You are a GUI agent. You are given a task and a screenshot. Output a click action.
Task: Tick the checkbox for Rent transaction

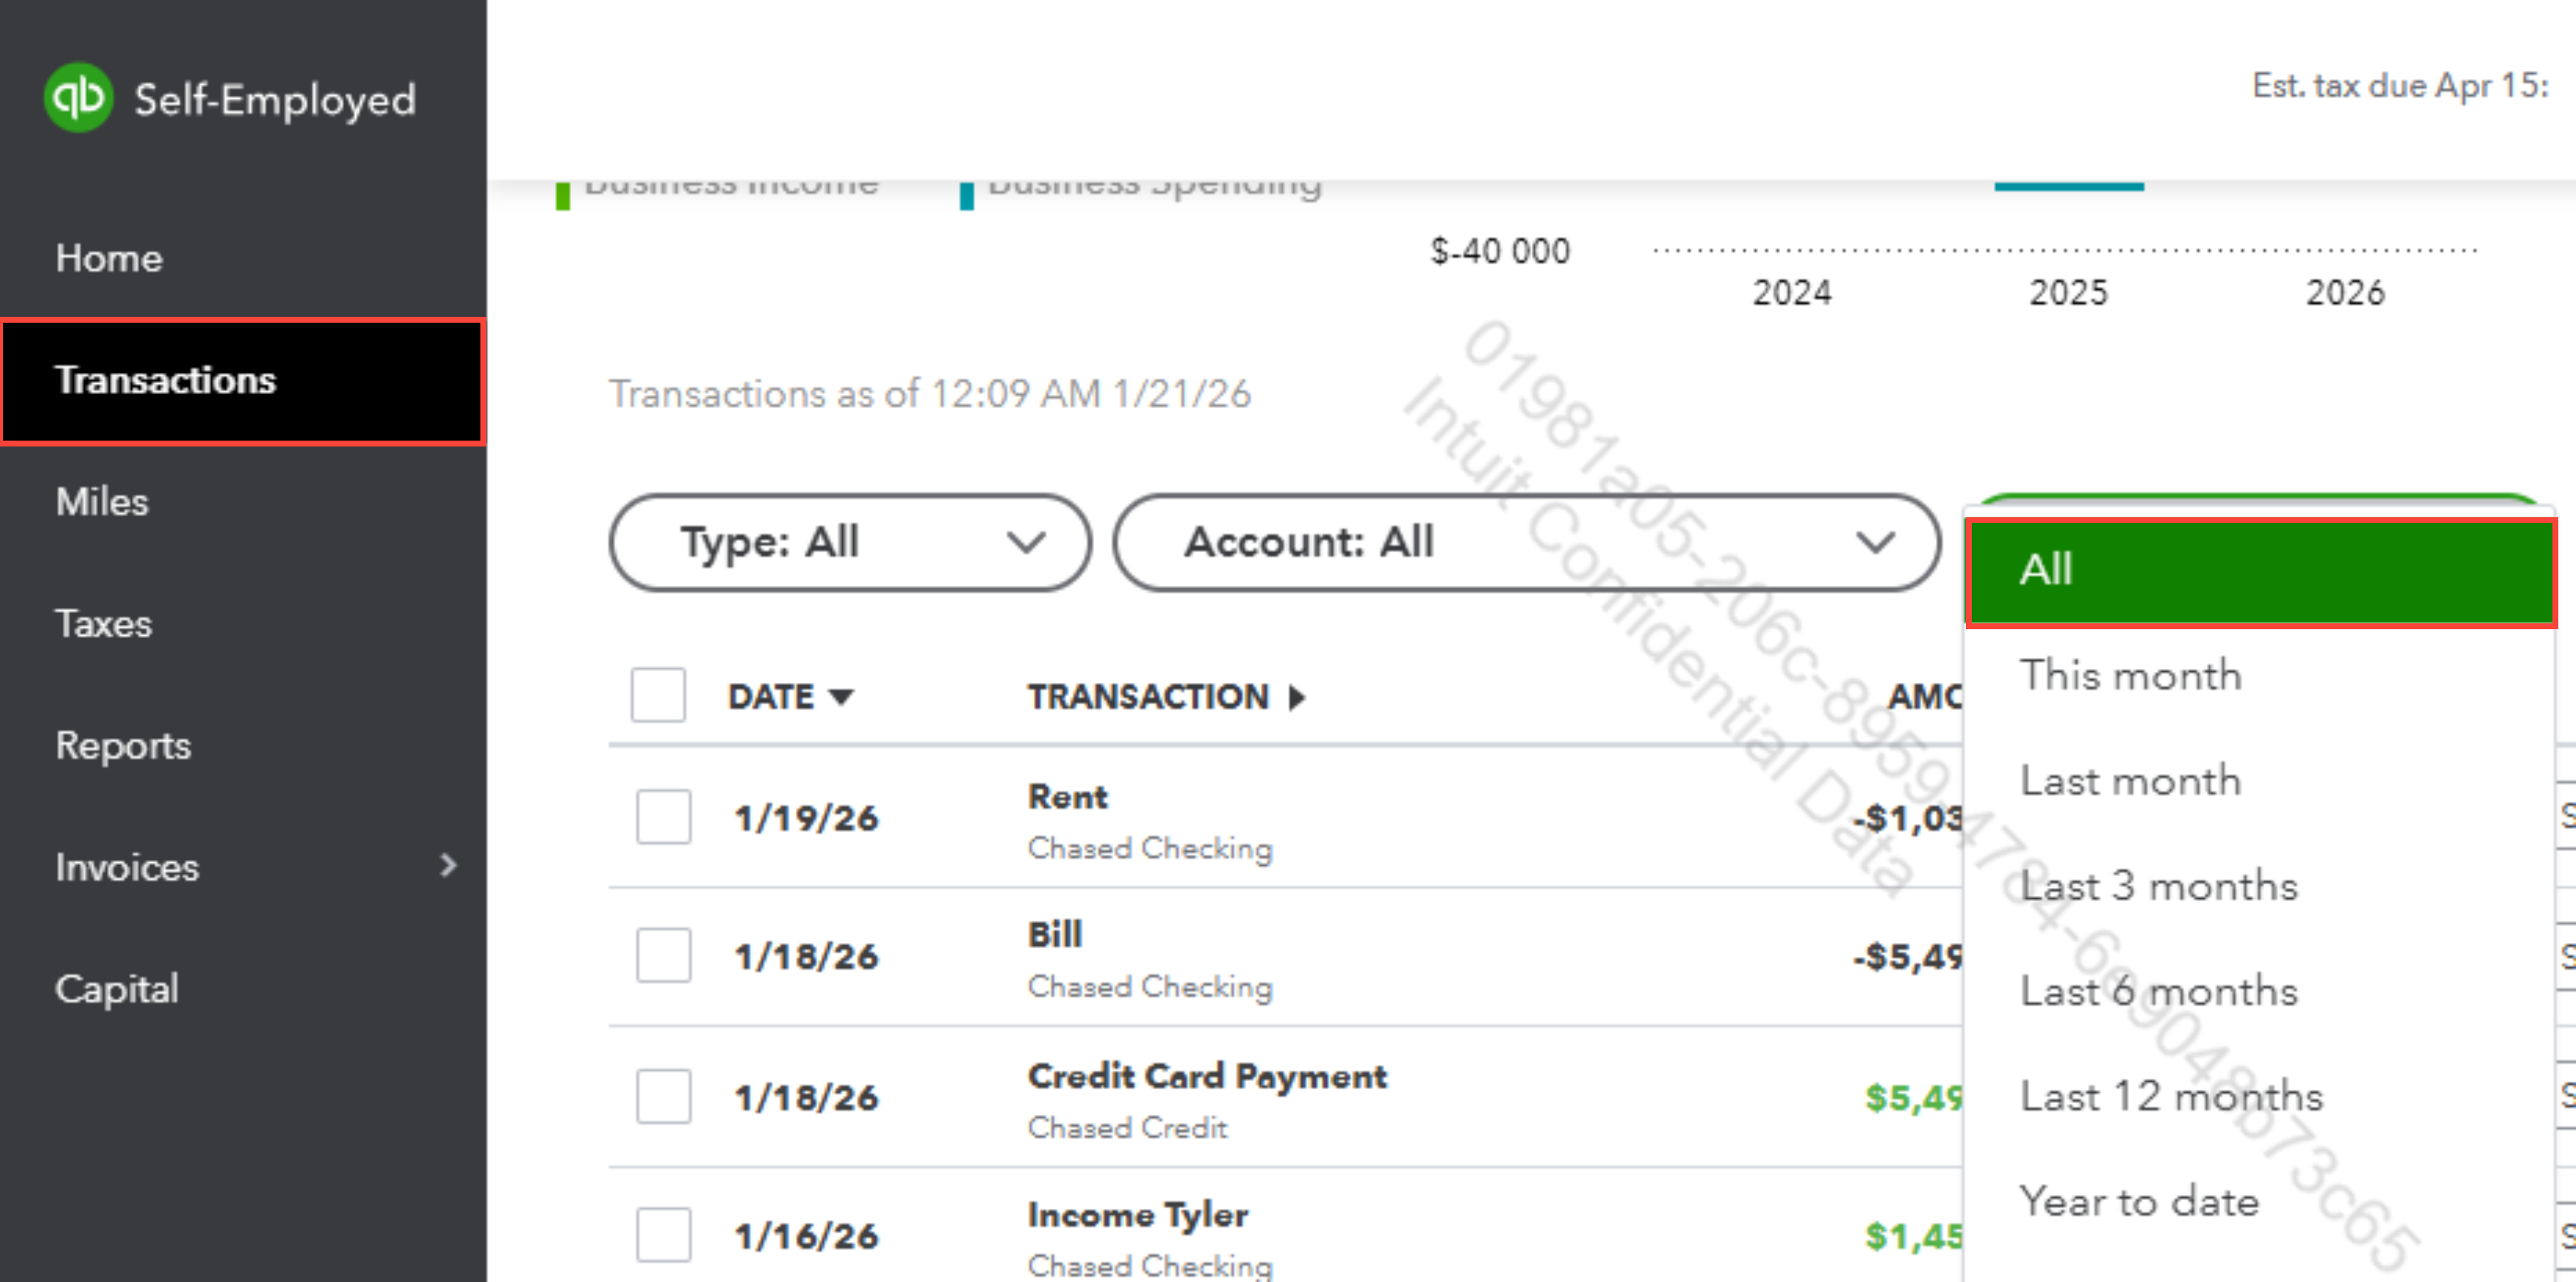tap(663, 817)
